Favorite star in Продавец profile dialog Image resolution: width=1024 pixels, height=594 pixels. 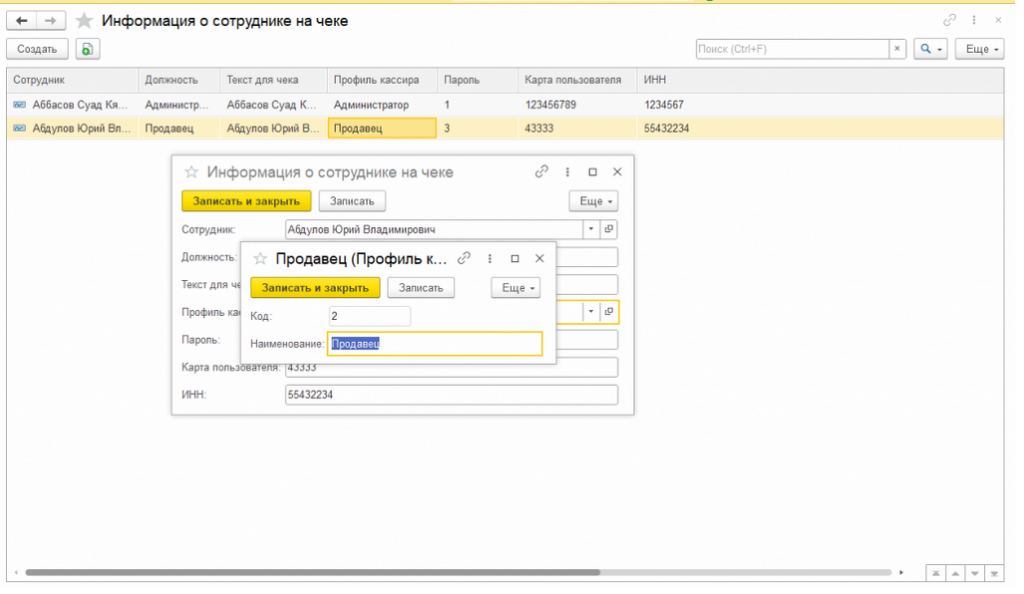coord(261,259)
